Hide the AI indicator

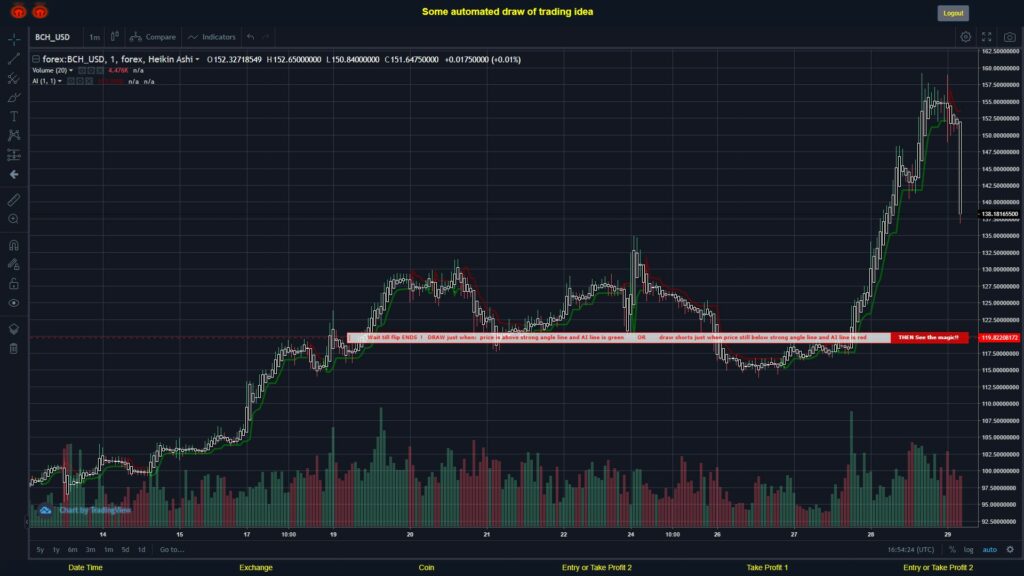coord(71,81)
